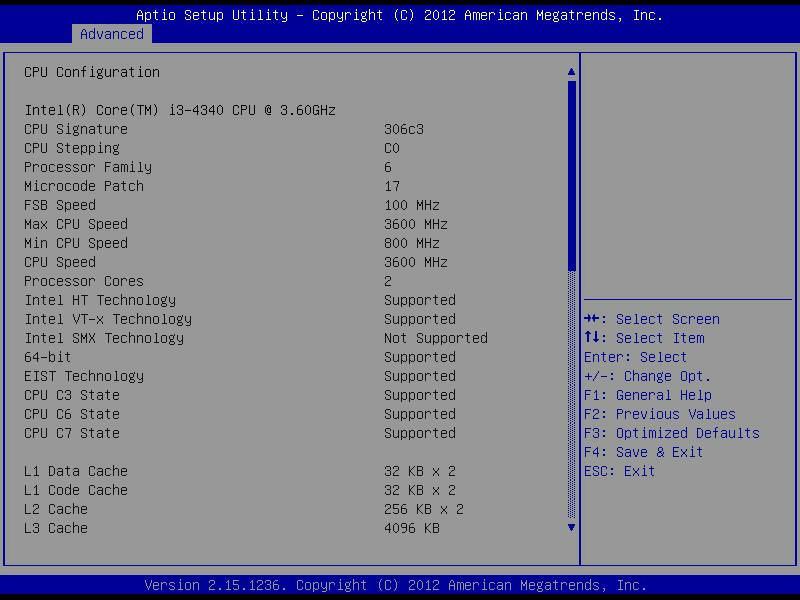Click 'Supported' value for CPU C7 State
The width and height of the screenshot is (800, 600).
click(420, 433)
